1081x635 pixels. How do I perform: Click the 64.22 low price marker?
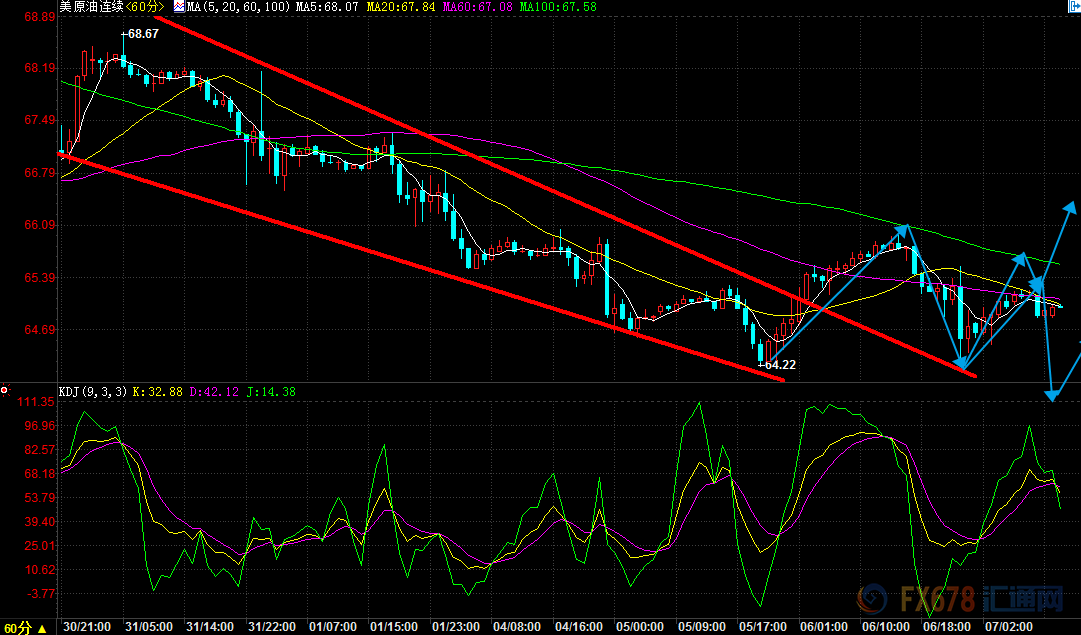tap(778, 365)
